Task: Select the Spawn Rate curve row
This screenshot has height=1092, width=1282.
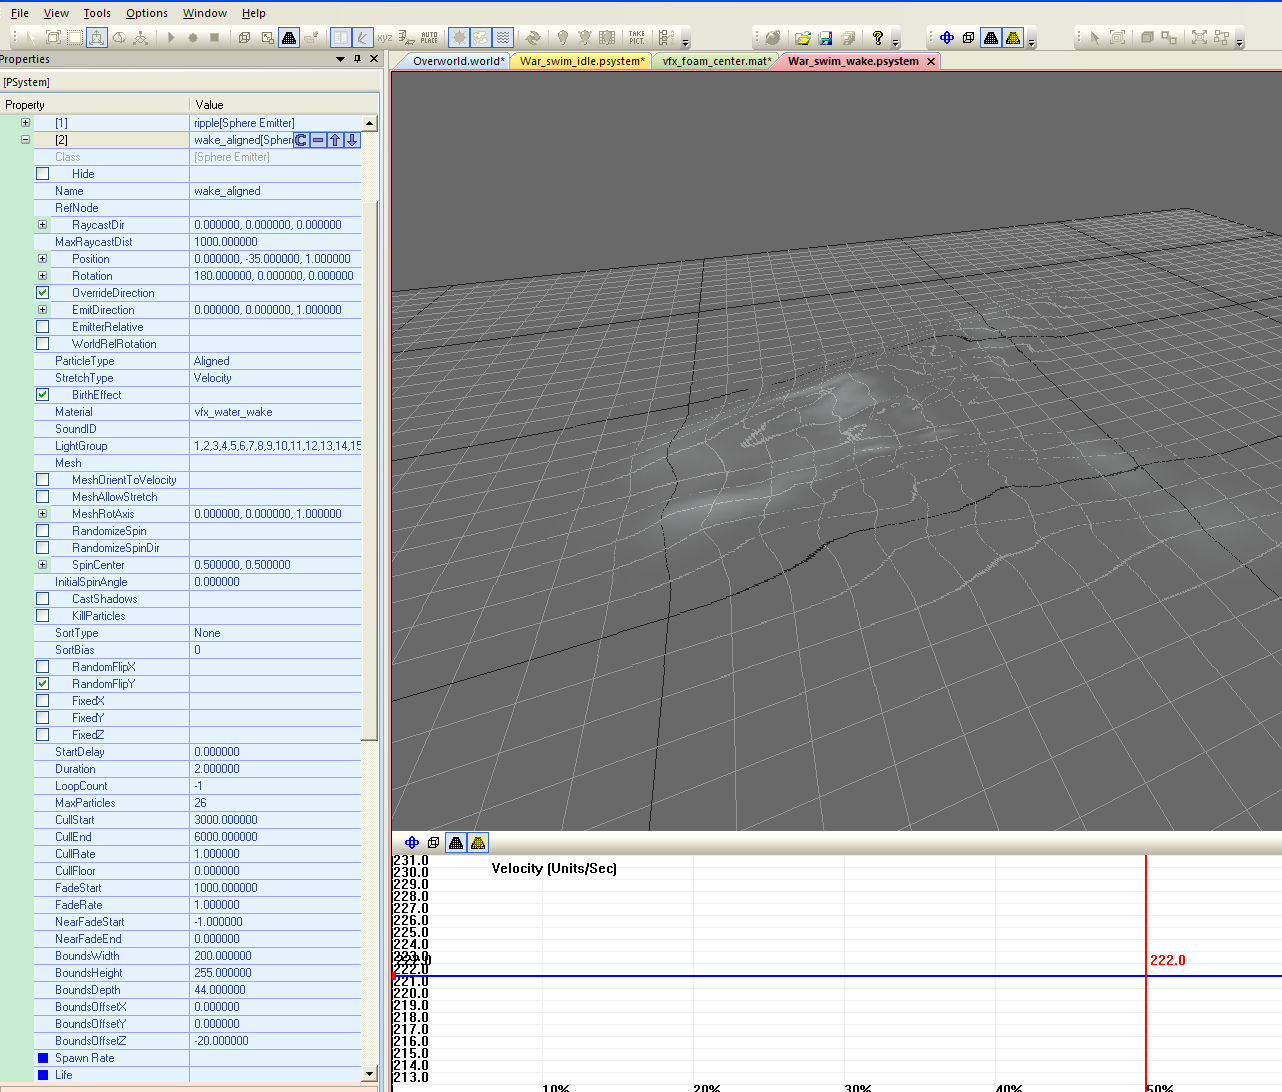Action: point(198,1058)
